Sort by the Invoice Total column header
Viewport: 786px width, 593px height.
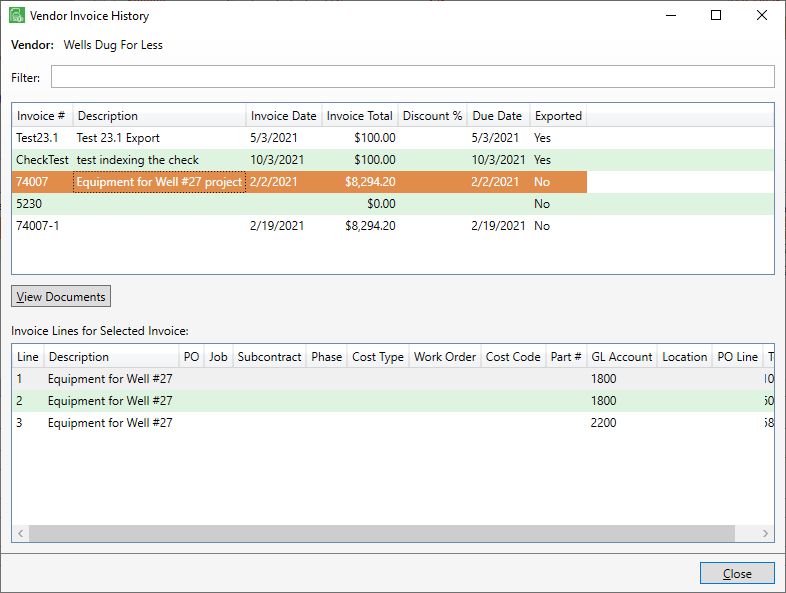(x=359, y=116)
